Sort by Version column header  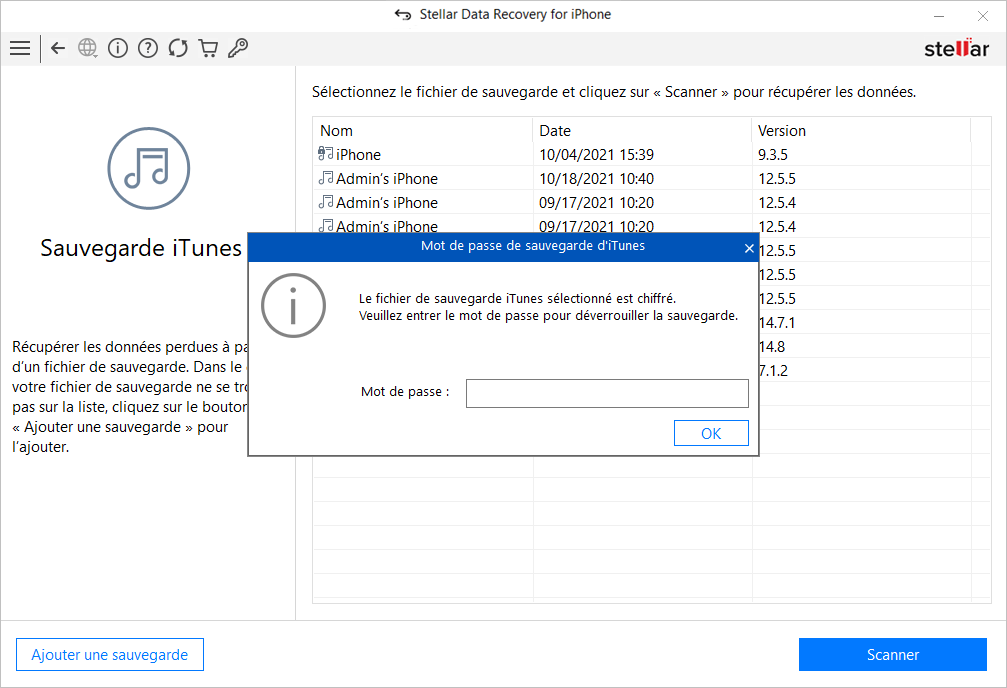click(x=861, y=130)
